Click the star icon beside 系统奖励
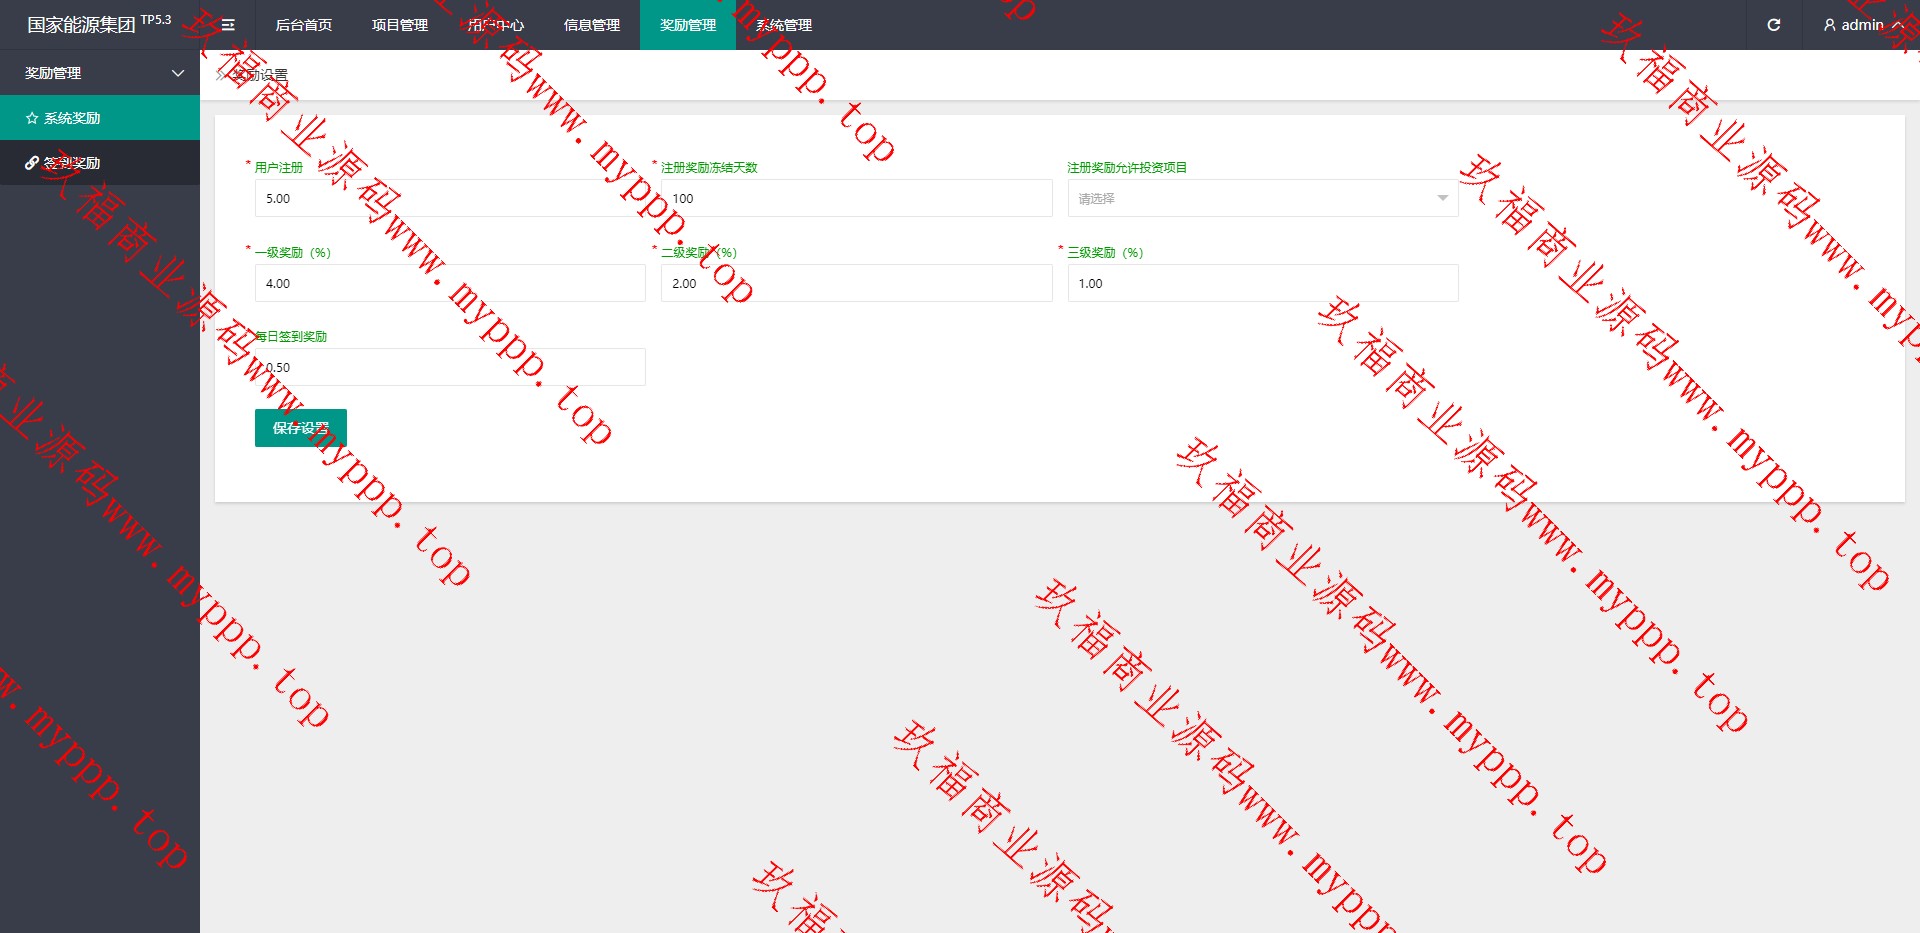This screenshot has width=1920, height=933. pyautogui.click(x=32, y=118)
